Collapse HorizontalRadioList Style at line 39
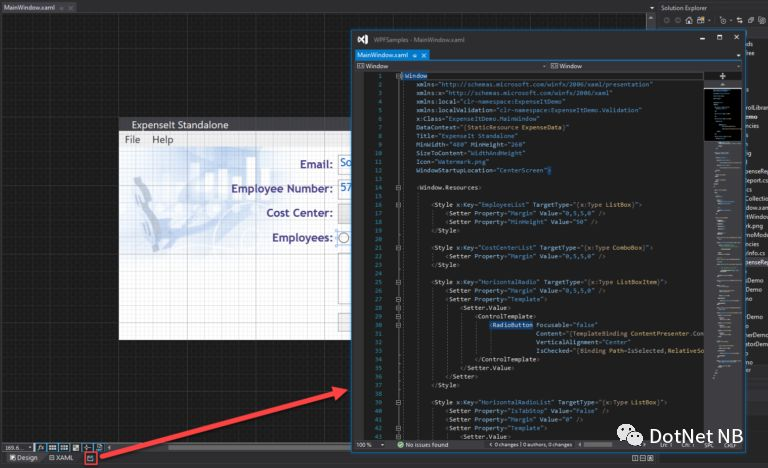Image resolution: width=768 pixels, height=468 pixels. (398, 402)
